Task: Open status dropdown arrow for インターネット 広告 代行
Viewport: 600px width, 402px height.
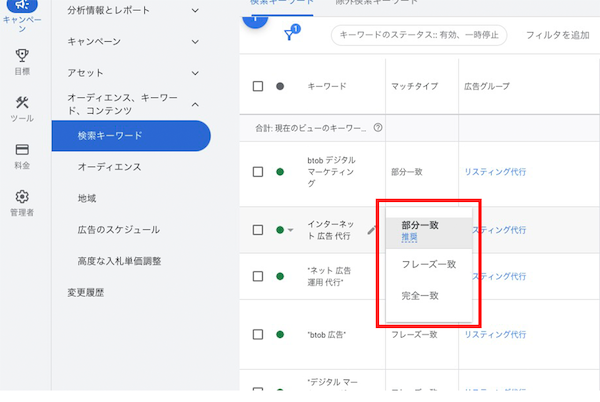Action: (290, 230)
